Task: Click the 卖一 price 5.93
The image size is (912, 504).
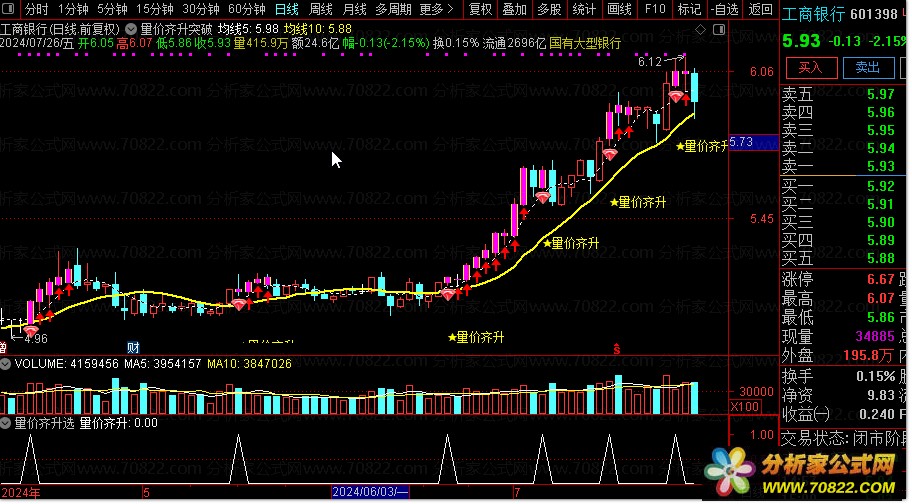Action: click(x=881, y=166)
